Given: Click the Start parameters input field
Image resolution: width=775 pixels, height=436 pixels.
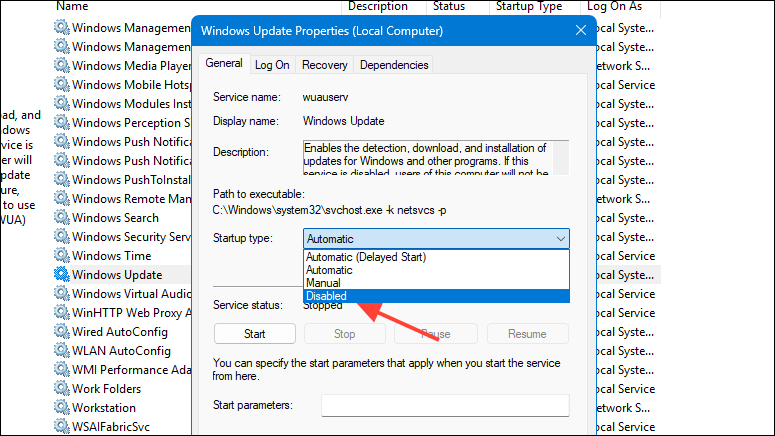Looking at the screenshot, I should pos(445,405).
